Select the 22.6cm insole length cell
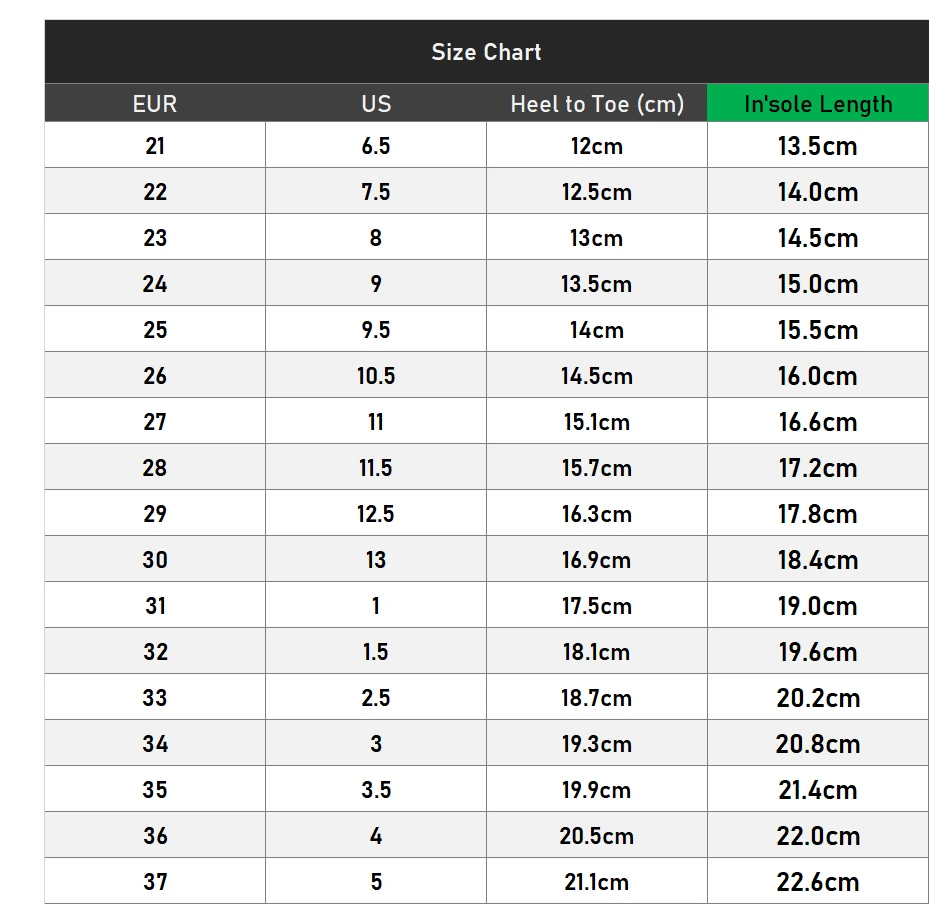 pos(818,882)
